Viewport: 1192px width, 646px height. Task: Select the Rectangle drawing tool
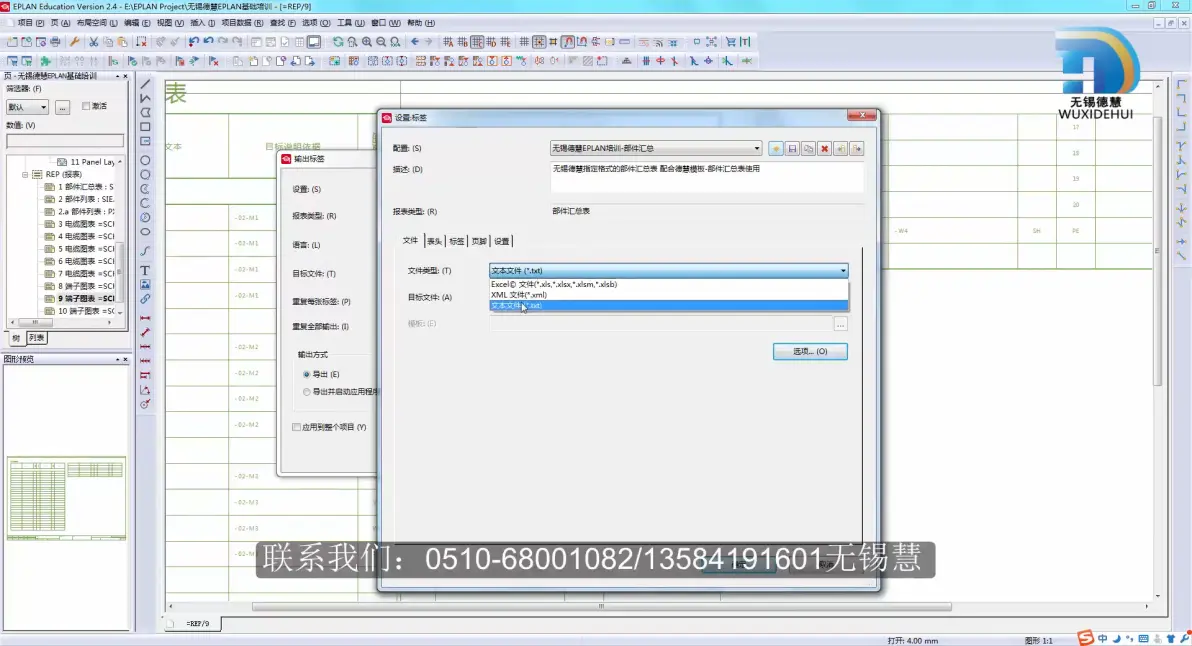145,127
